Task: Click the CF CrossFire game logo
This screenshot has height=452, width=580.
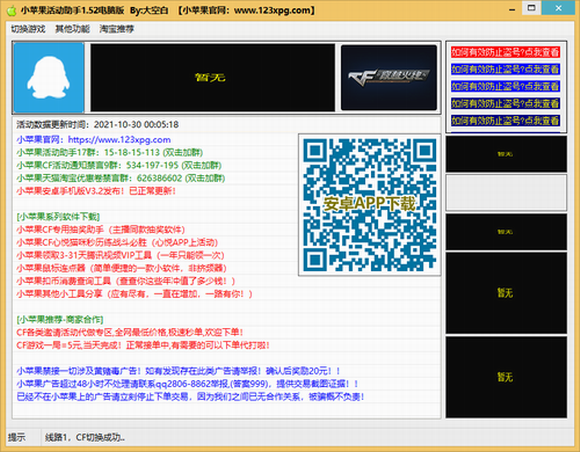Action: pyautogui.click(x=389, y=78)
